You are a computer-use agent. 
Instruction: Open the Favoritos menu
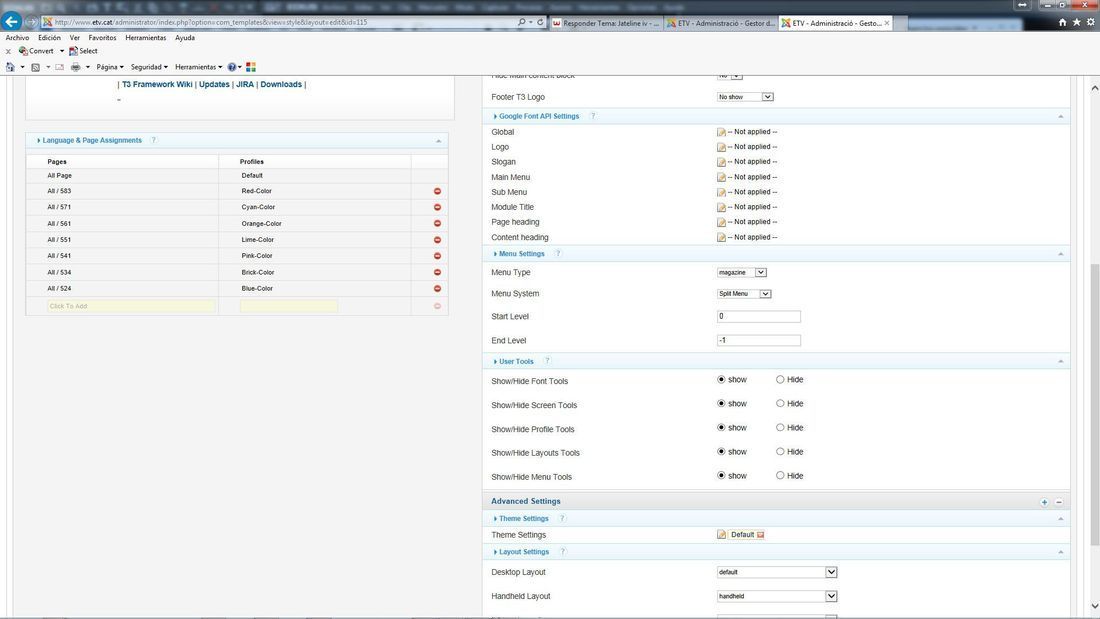pyautogui.click(x=102, y=38)
